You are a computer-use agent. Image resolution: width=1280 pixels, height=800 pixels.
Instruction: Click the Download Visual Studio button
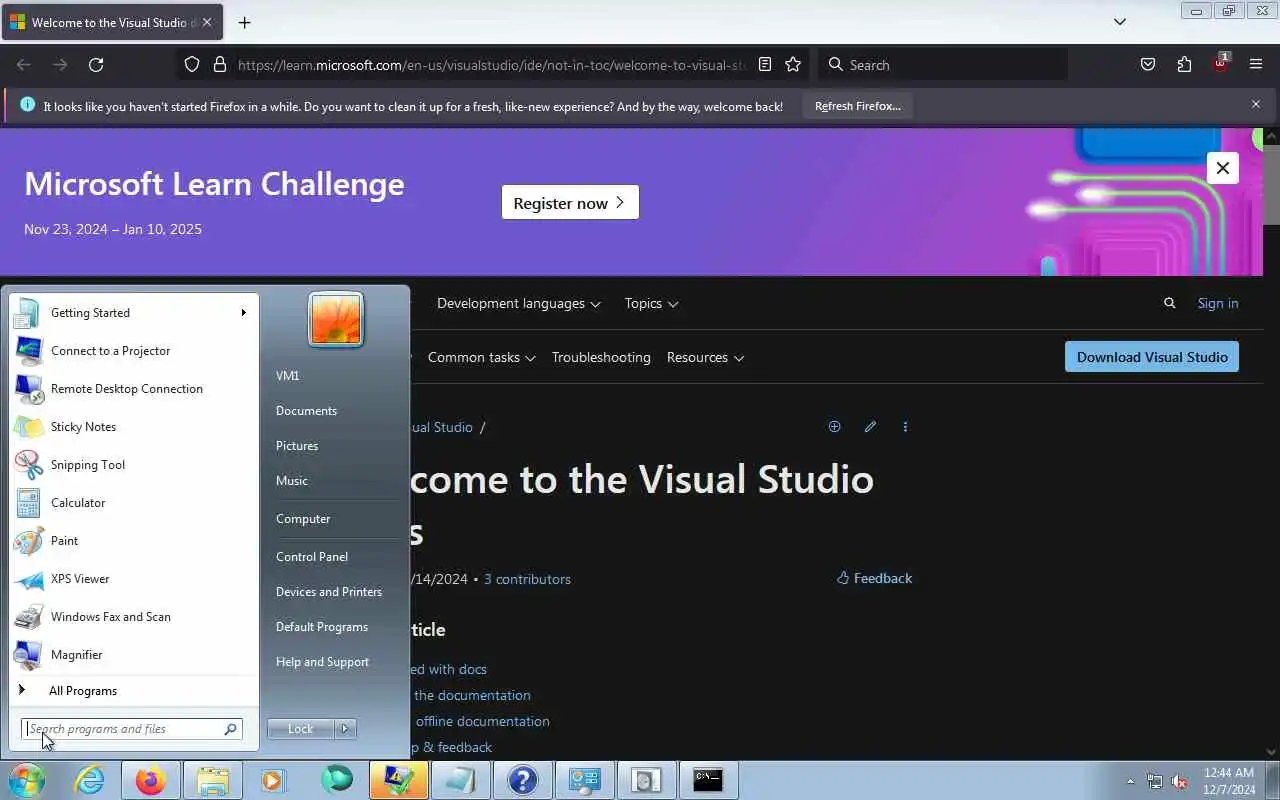point(1152,357)
